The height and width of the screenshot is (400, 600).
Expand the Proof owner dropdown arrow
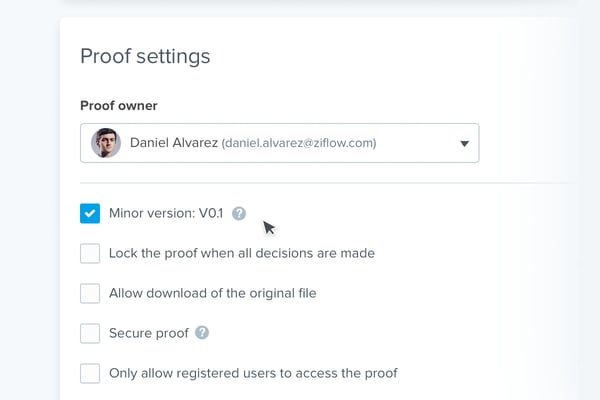coord(464,143)
